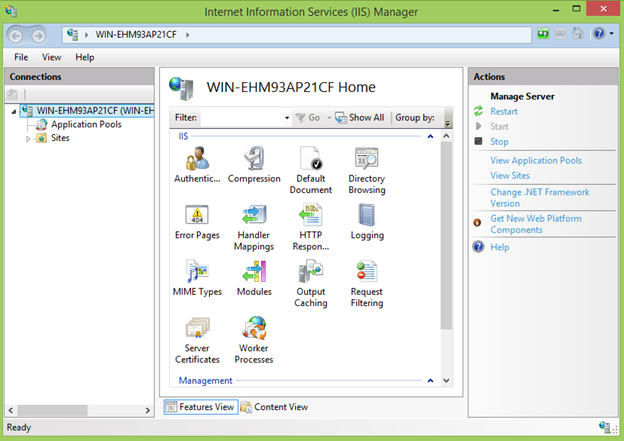Select the Error Pages feature
Viewport: 624px width, 441px height.
[x=197, y=222]
